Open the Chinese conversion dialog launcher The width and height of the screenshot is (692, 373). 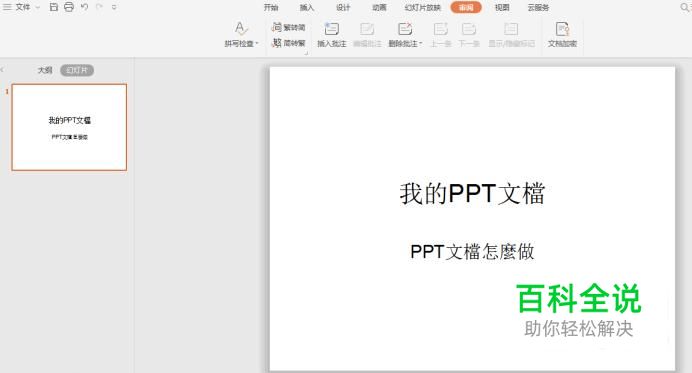coord(306,53)
